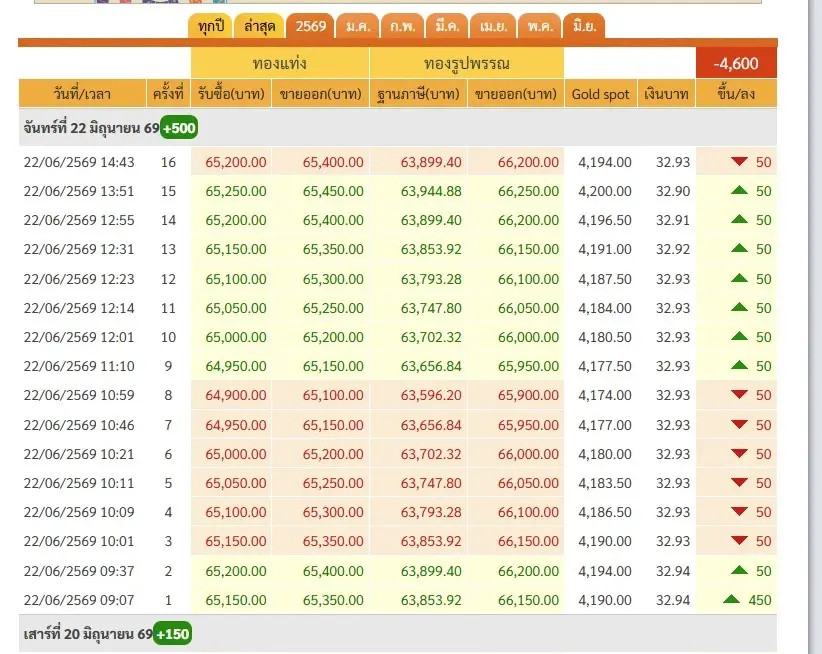822x654 pixels.
Task: Click Gold spot value 4,196.50
Action: (x=604, y=220)
